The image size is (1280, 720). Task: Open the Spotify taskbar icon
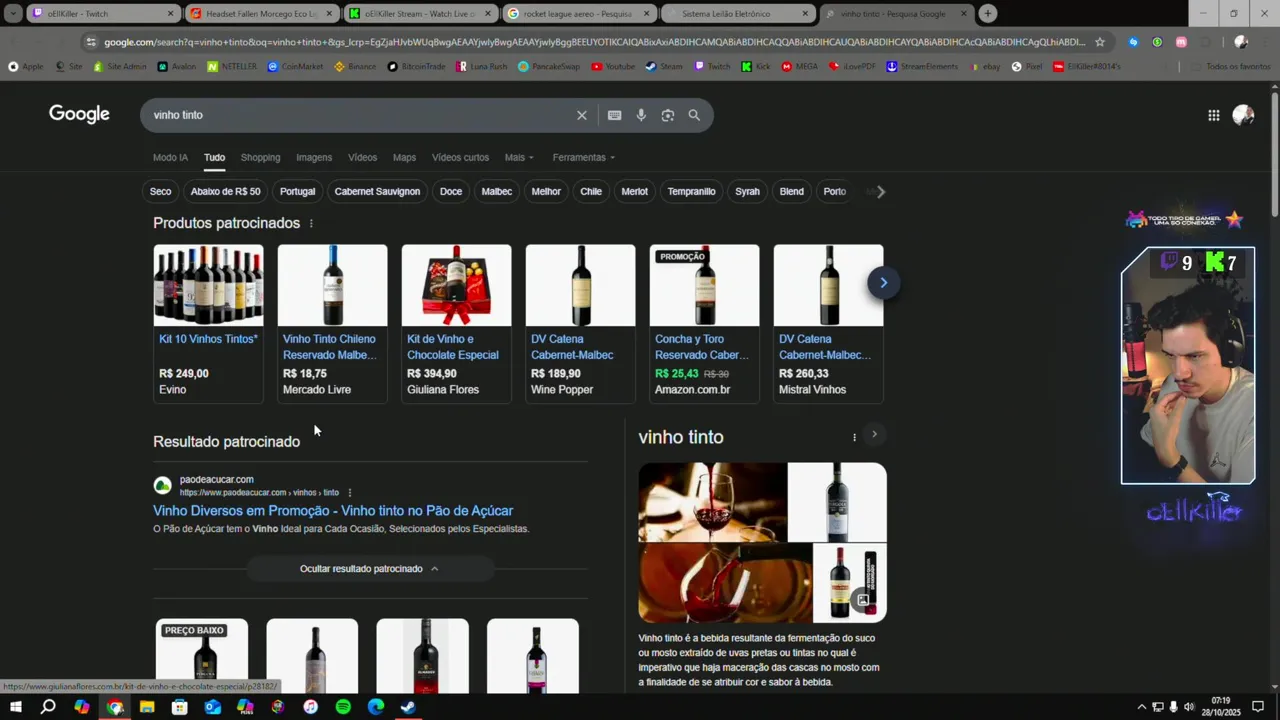pos(343,707)
